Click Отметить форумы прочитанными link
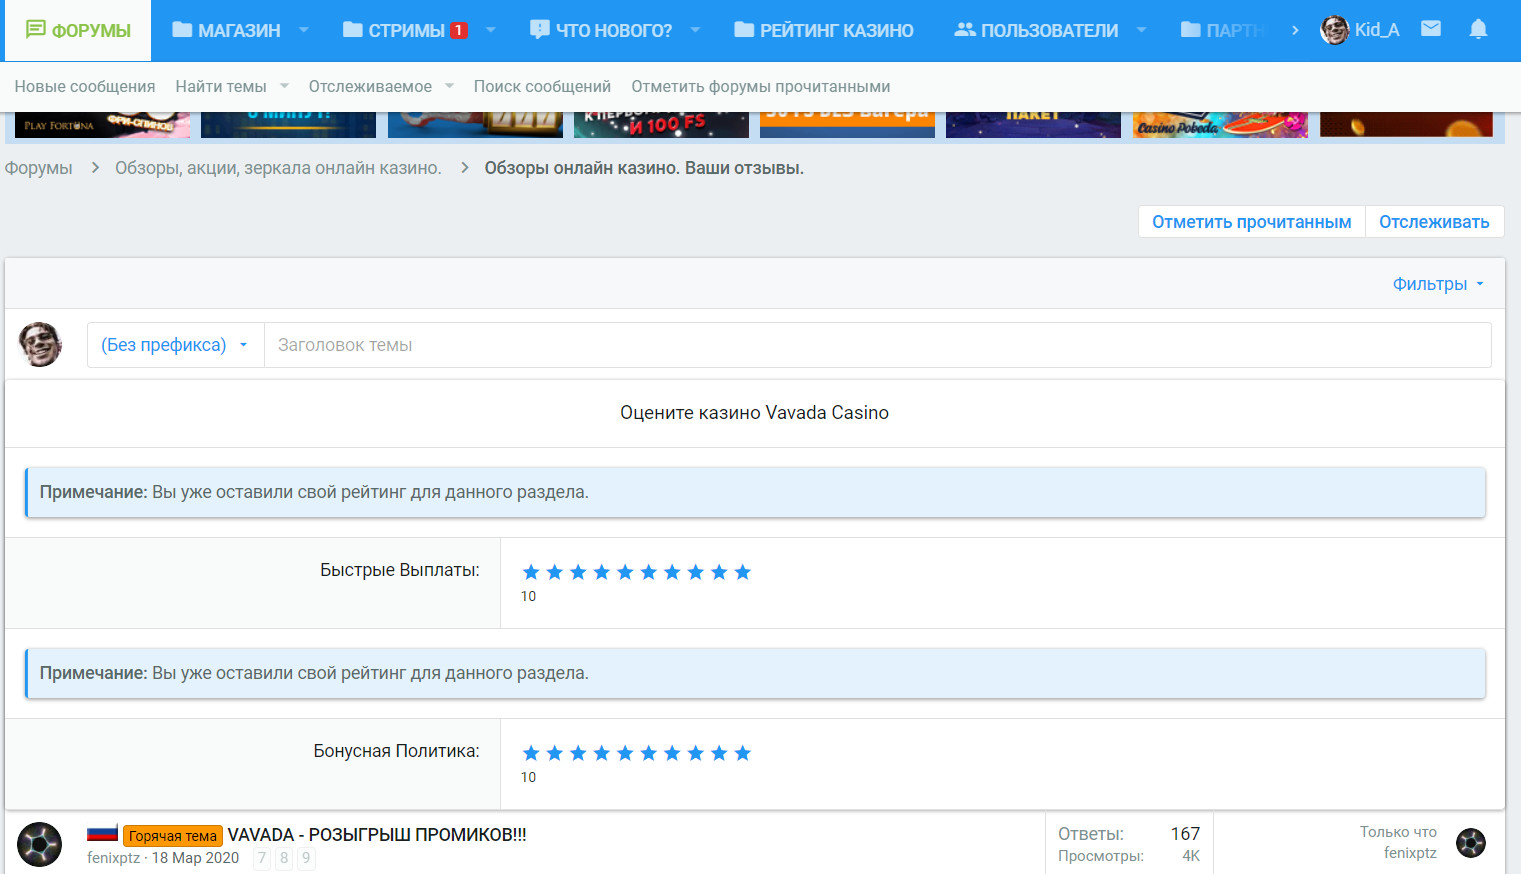 click(x=760, y=87)
